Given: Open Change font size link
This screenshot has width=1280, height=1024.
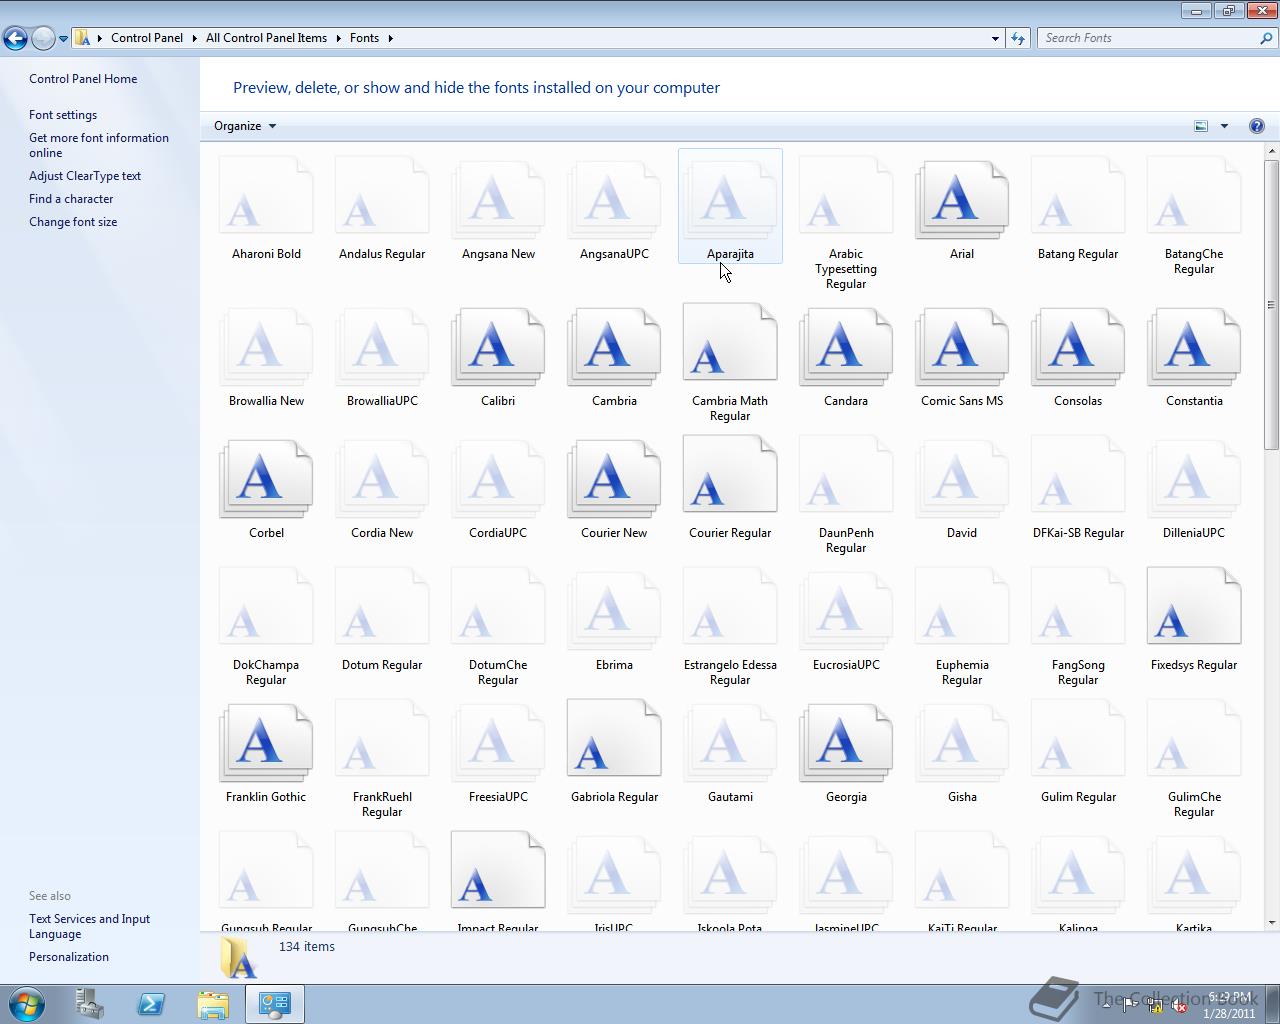Looking at the screenshot, I should tap(73, 222).
